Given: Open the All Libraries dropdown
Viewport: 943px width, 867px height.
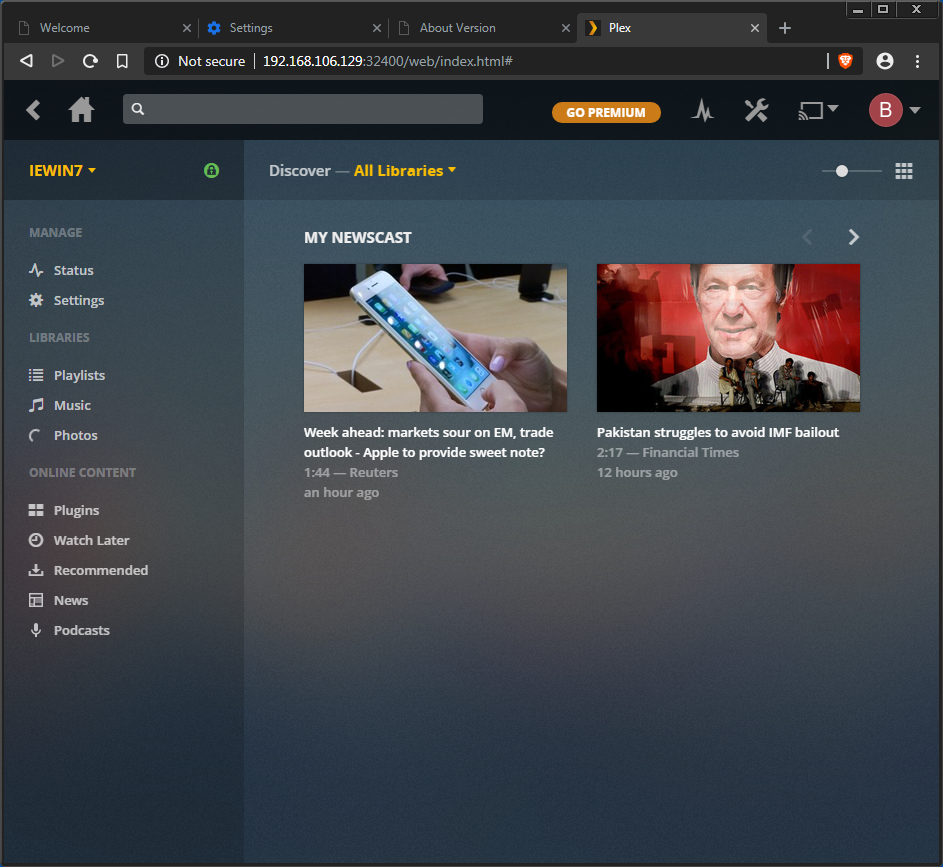Looking at the screenshot, I should tap(405, 171).
